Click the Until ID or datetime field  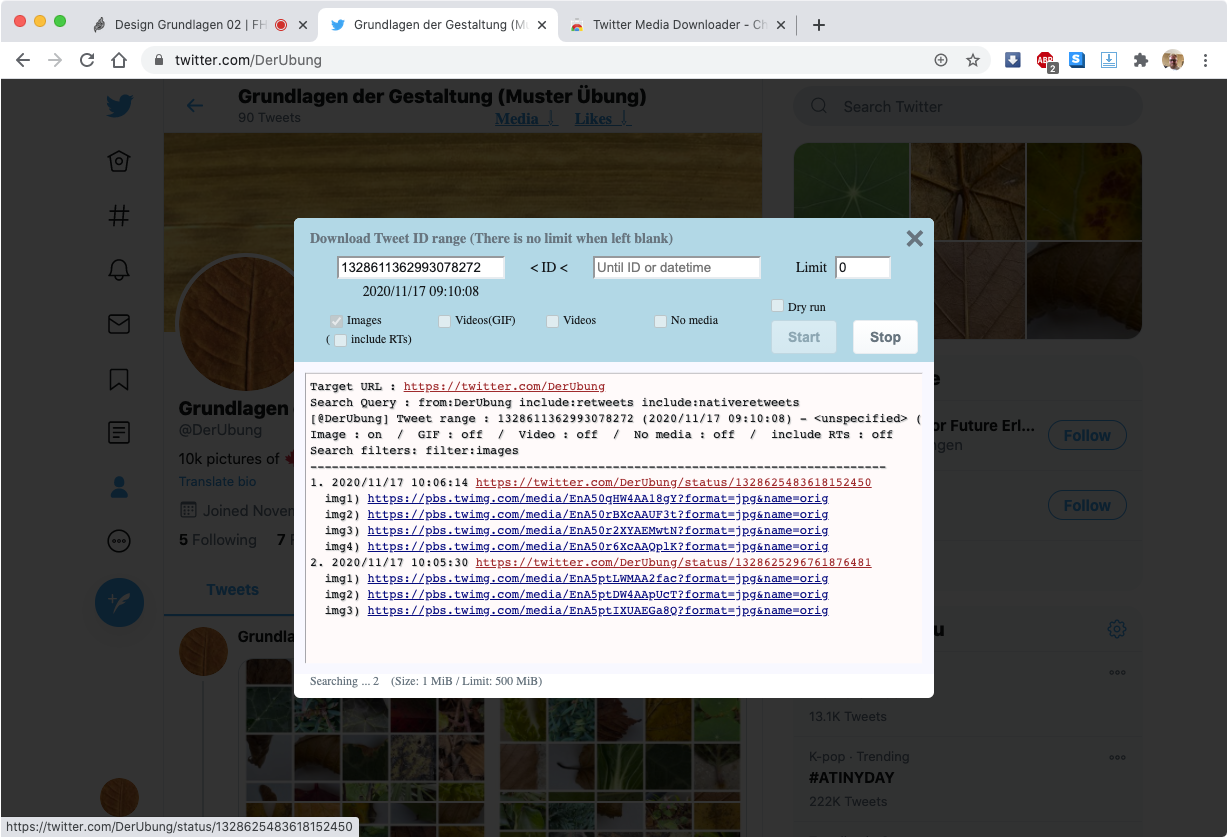tap(677, 267)
